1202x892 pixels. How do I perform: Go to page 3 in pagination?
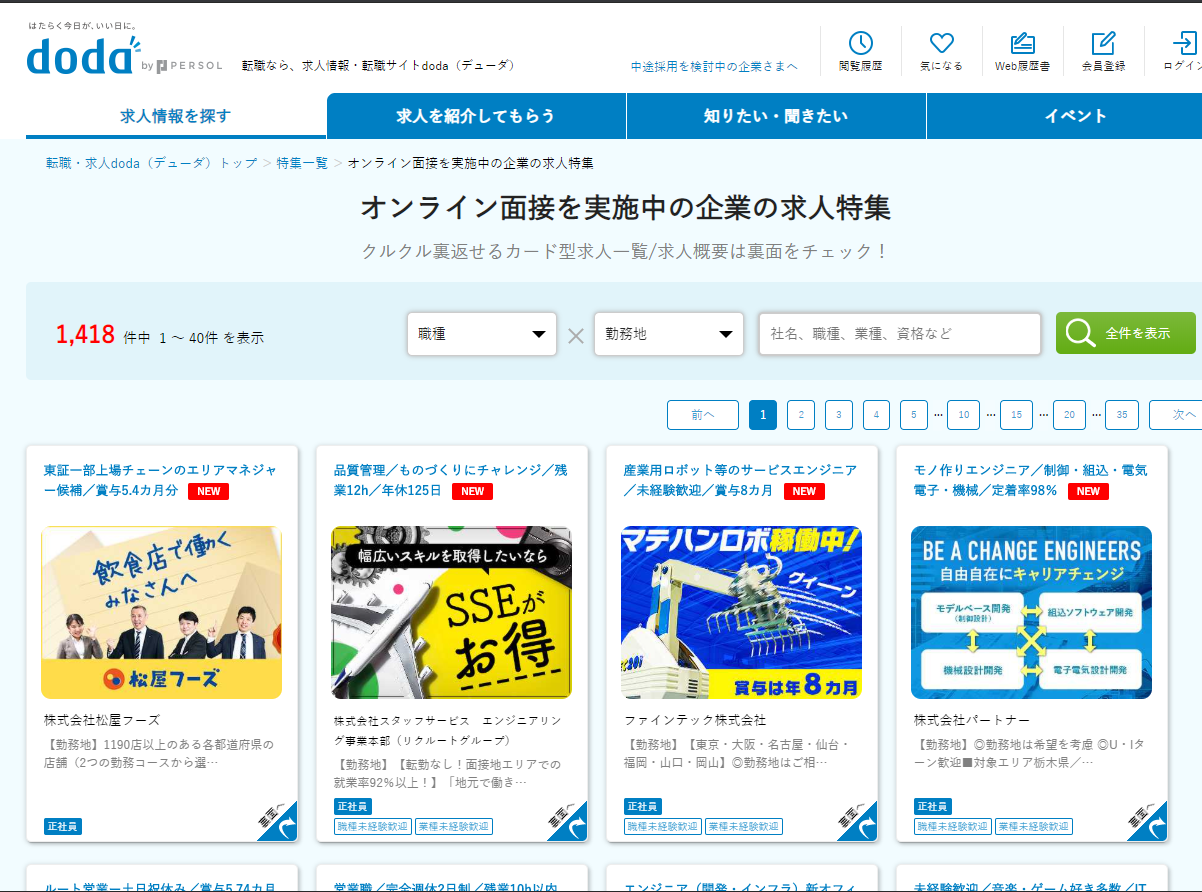point(839,415)
